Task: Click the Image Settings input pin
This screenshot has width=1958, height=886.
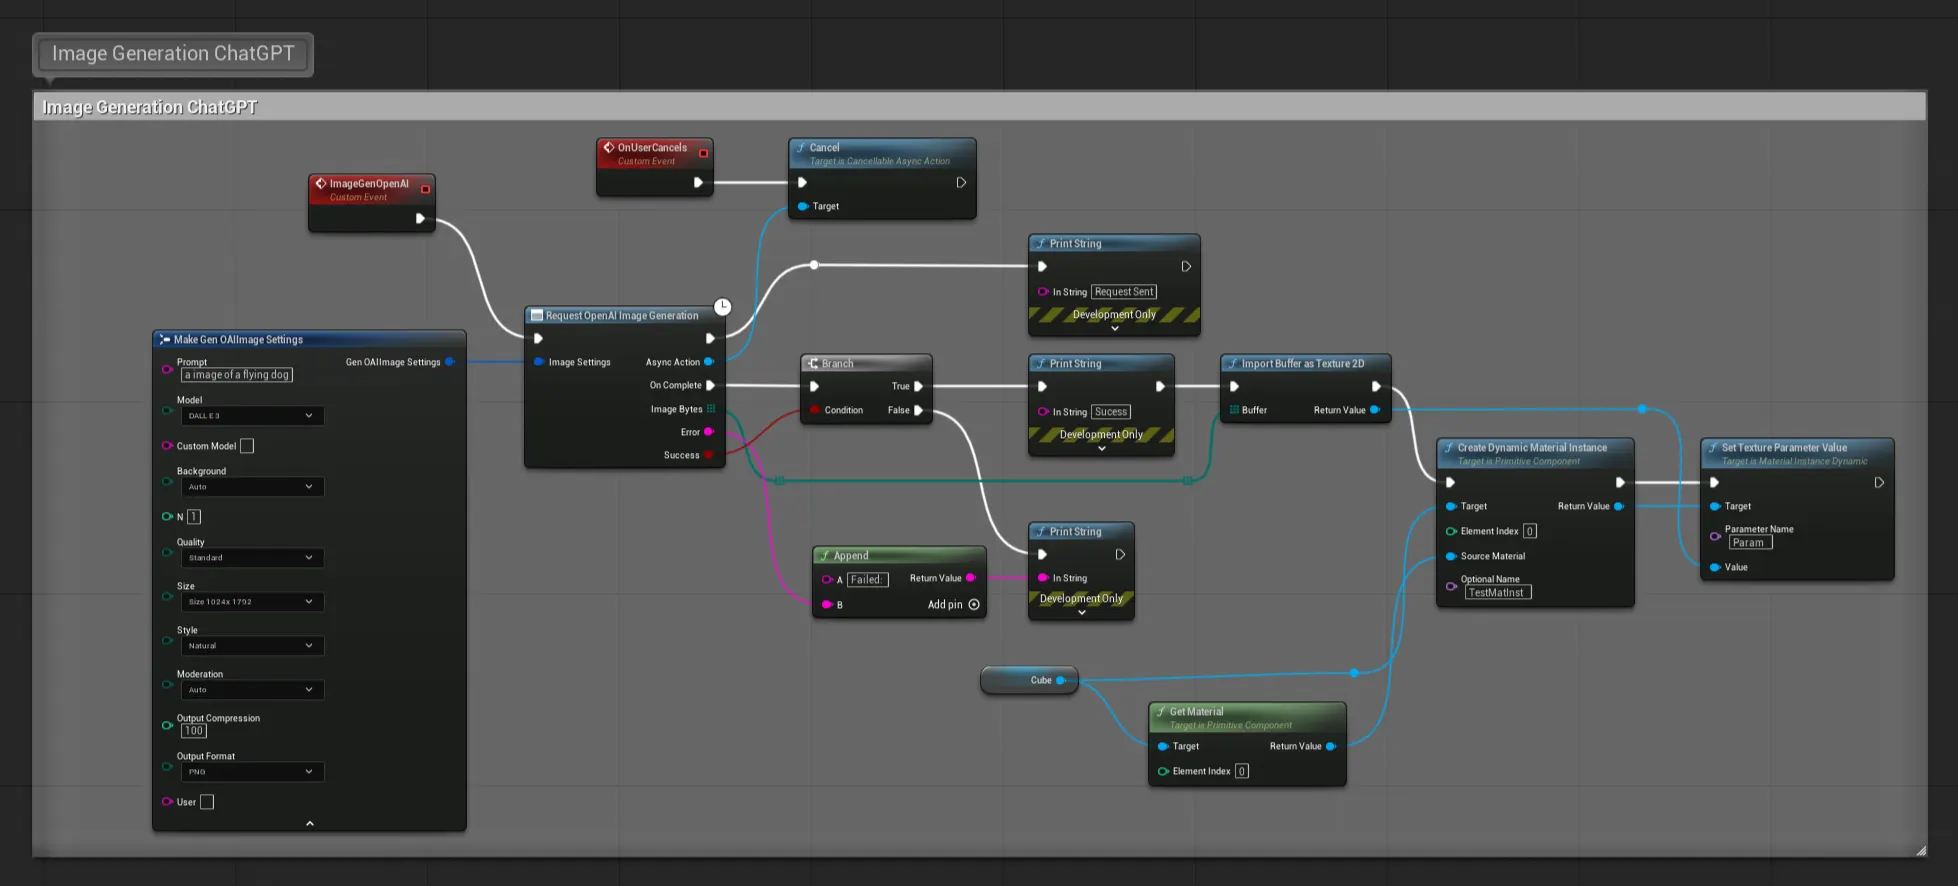Action: coord(540,362)
